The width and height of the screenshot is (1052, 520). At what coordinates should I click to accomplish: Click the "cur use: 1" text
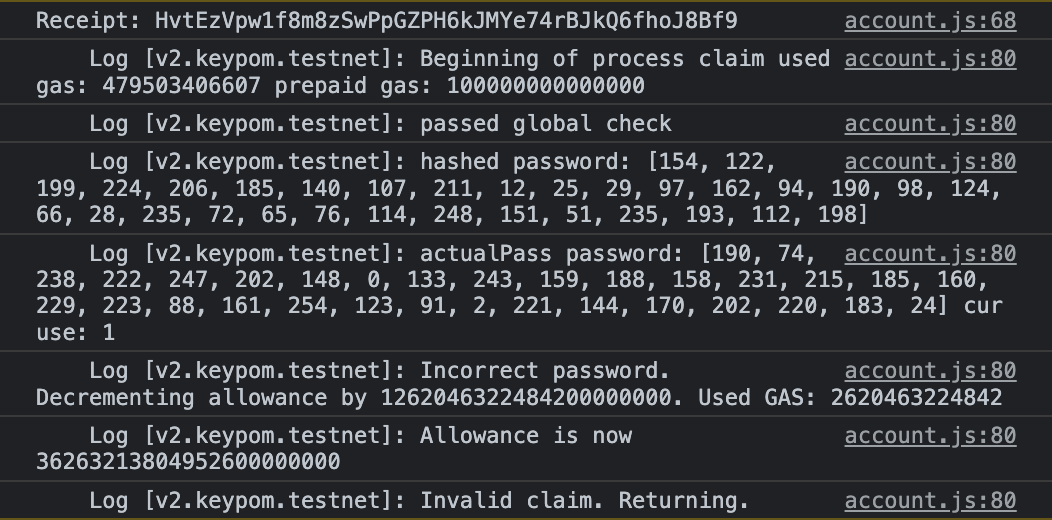click(75, 332)
